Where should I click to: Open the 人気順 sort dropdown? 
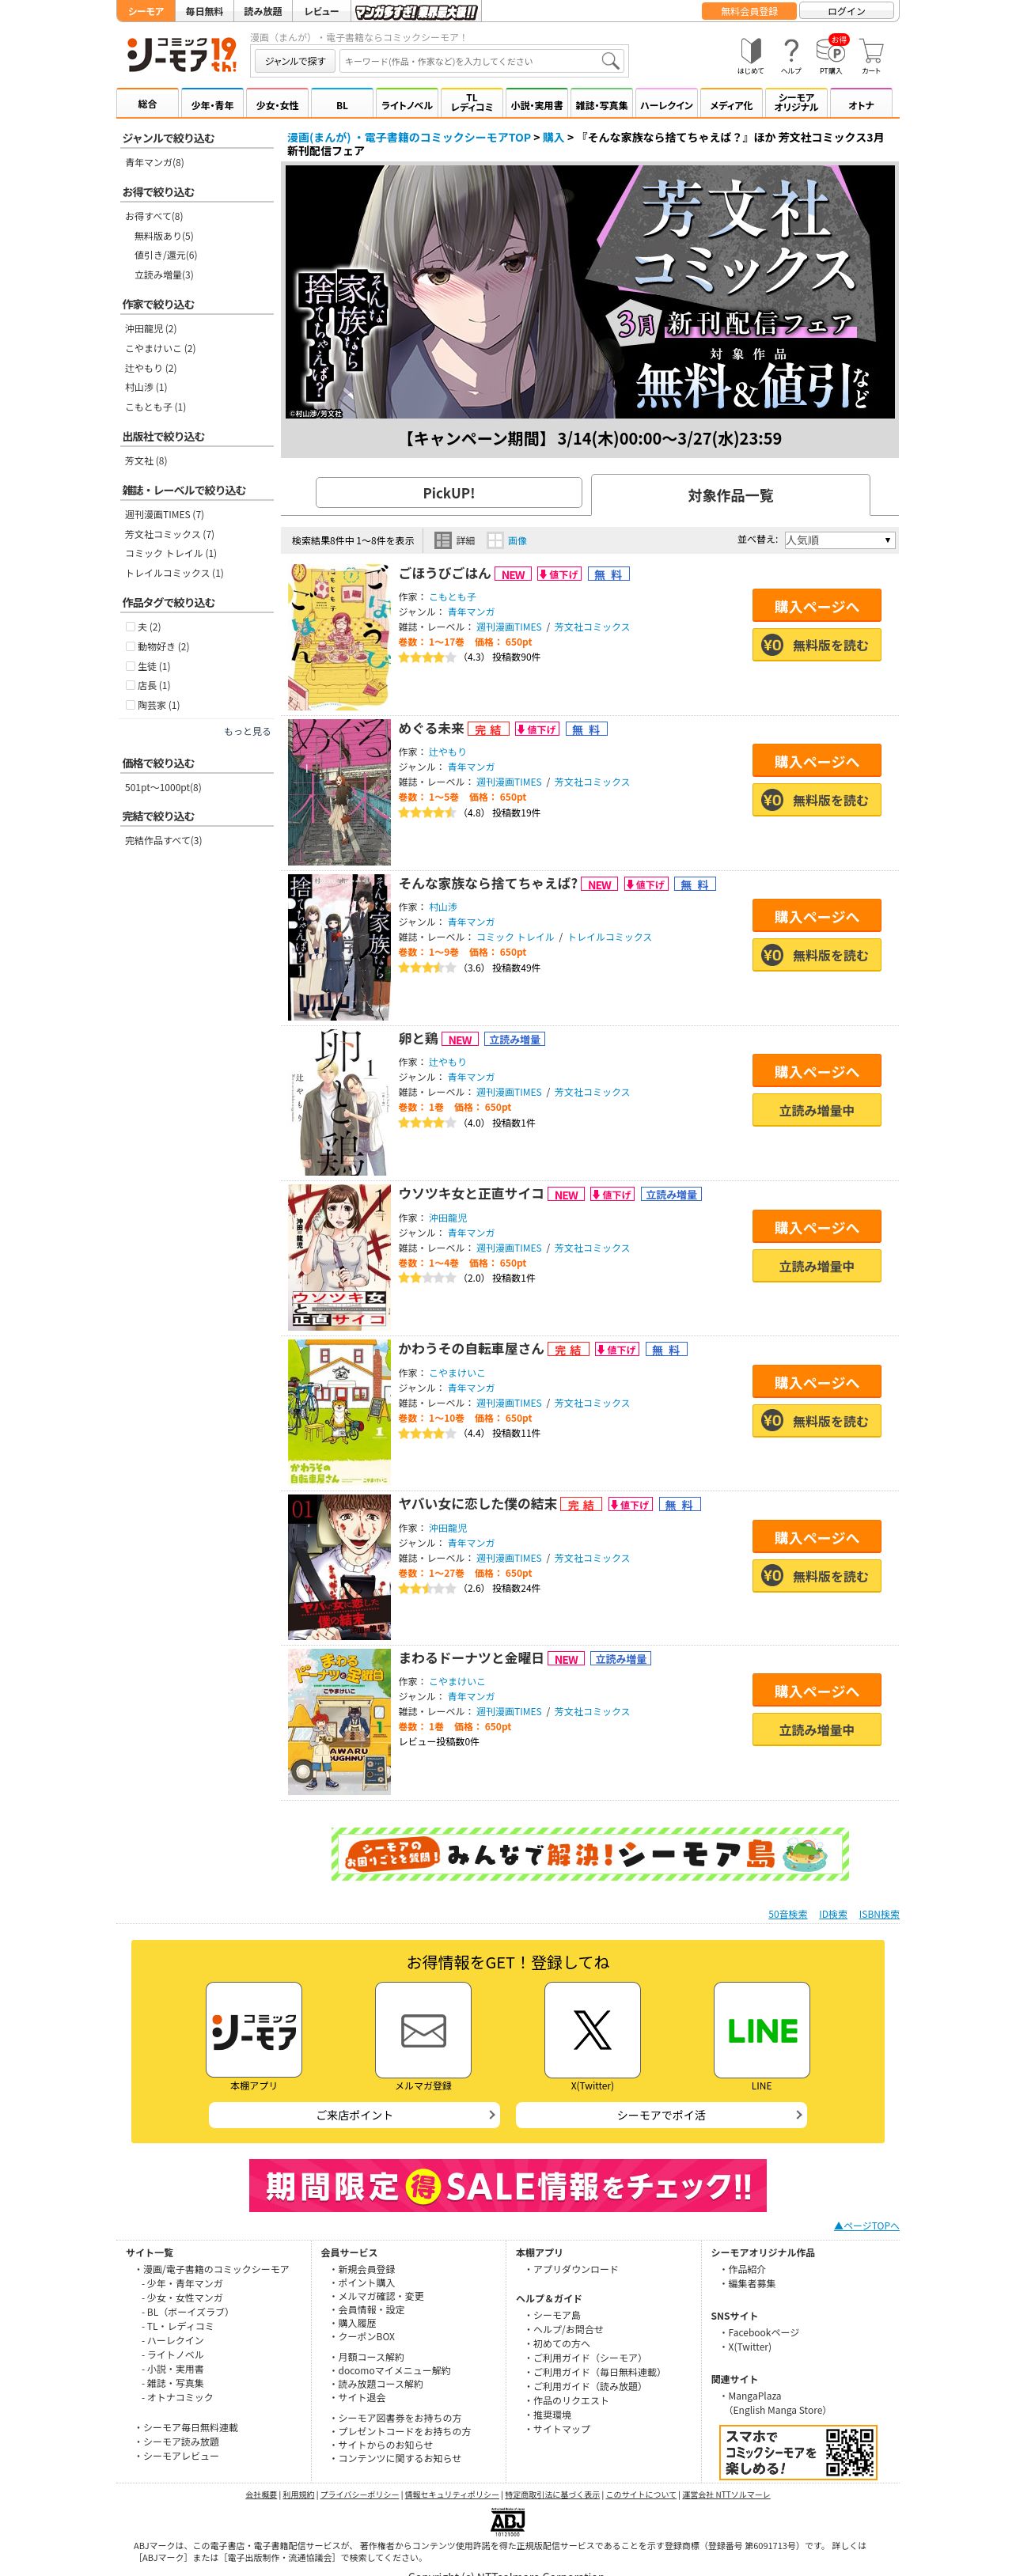click(x=839, y=540)
